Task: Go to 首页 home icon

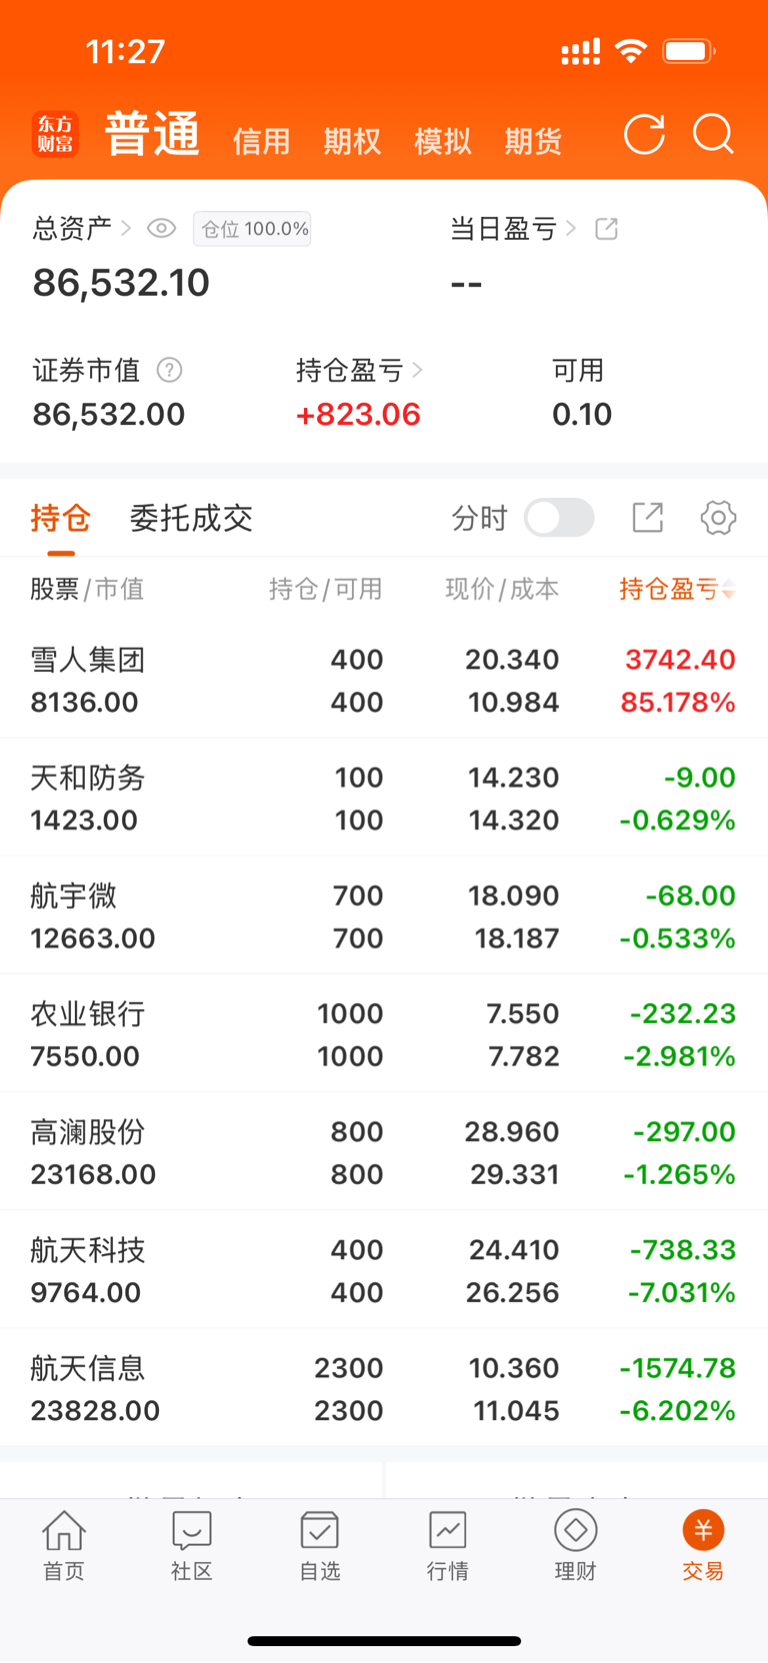Action: (x=64, y=1545)
